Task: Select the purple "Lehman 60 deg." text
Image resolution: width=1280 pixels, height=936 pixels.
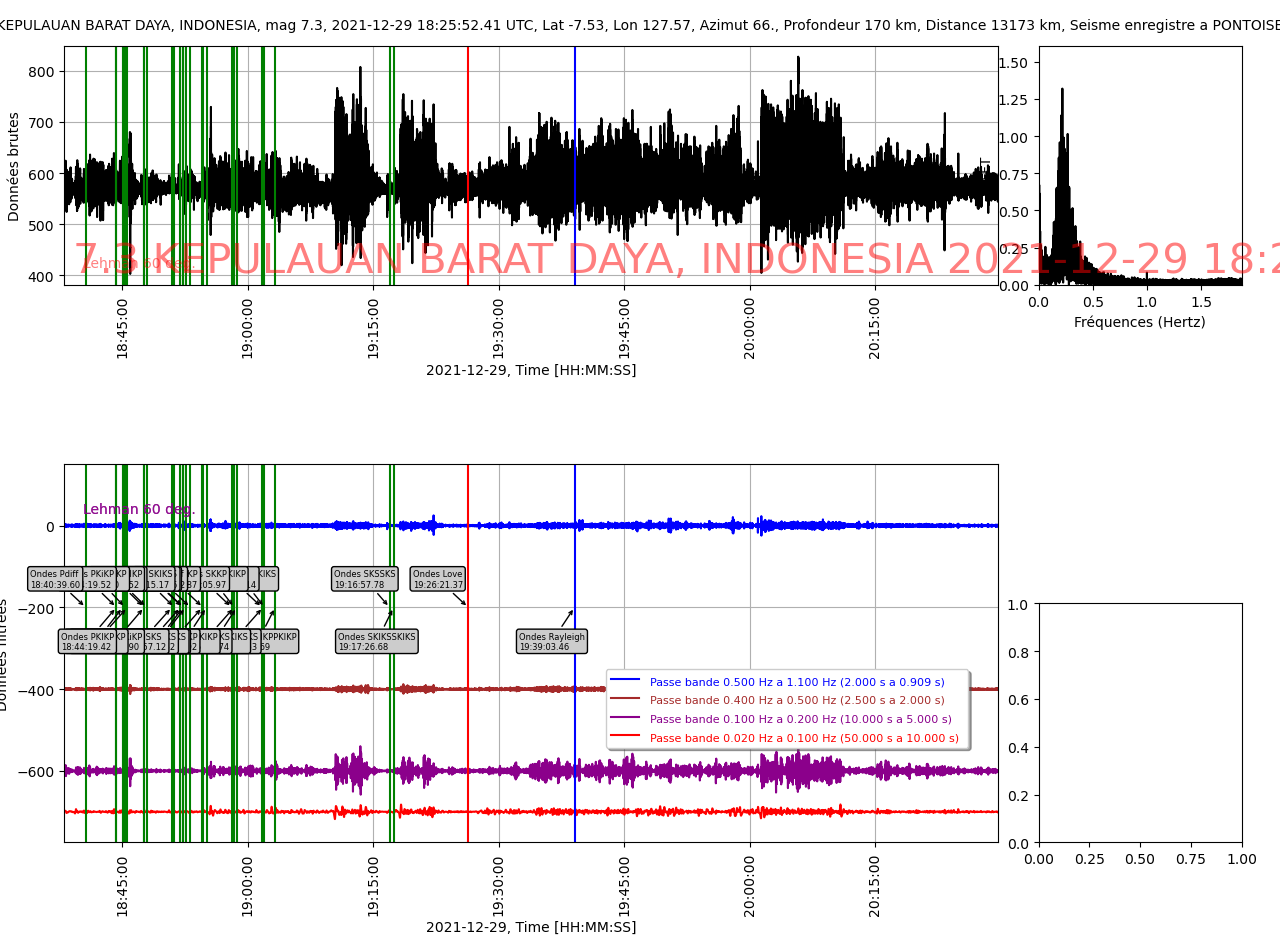Action: [x=139, y=509]
